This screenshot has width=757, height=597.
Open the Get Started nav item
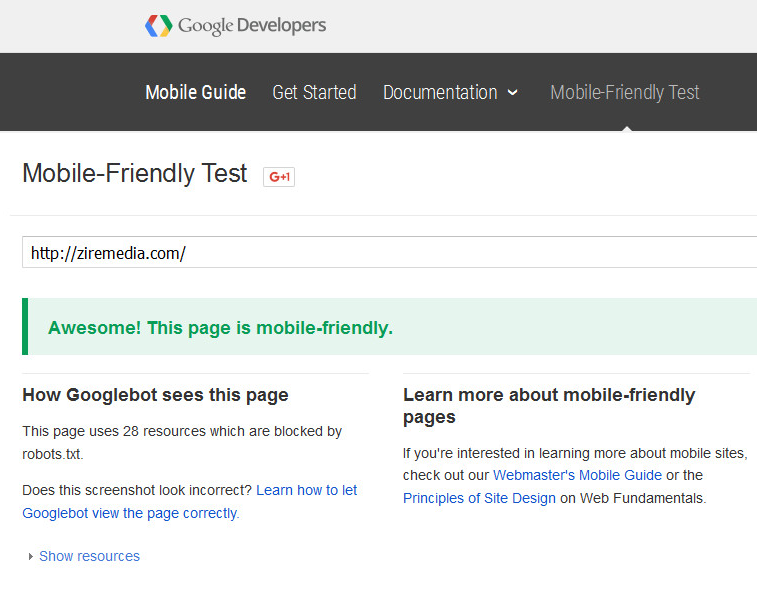314,92
